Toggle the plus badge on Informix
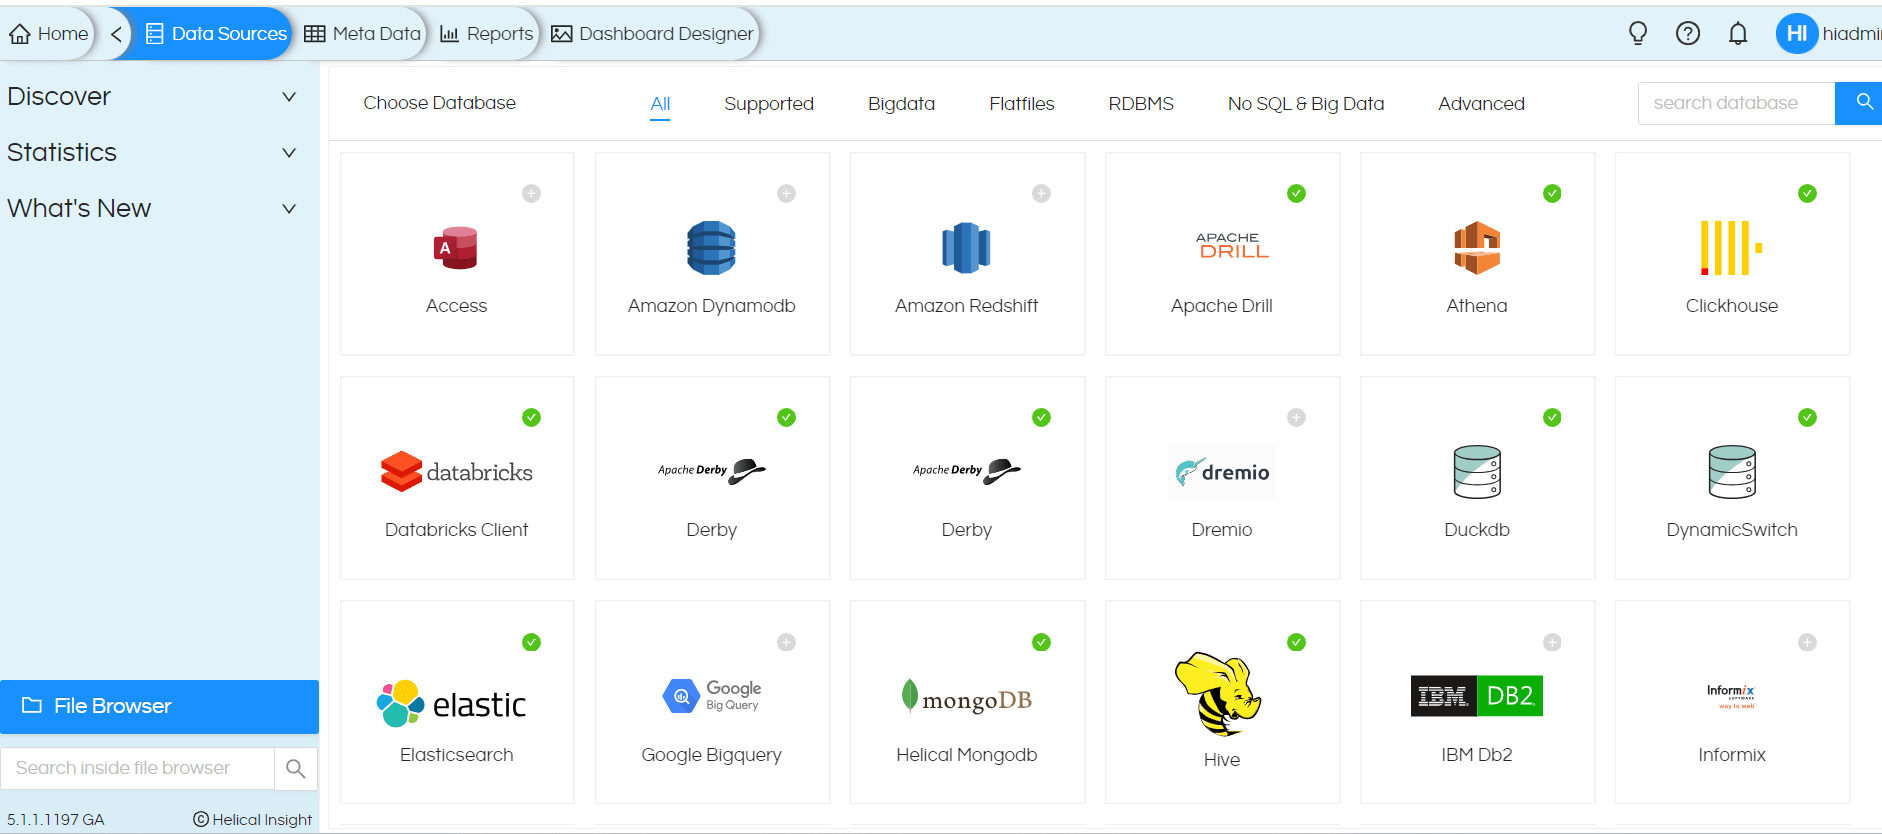 click(x=1807, y=642)
